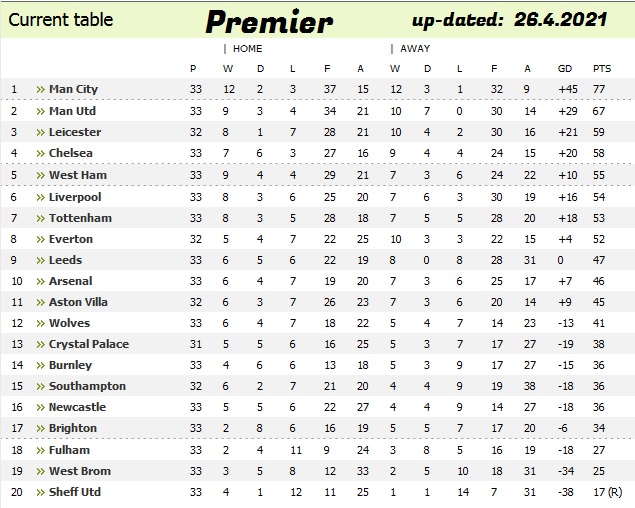Click the arrow icon beside Man City
This screenshot has height=508, width=635.
tap(40, 90)
